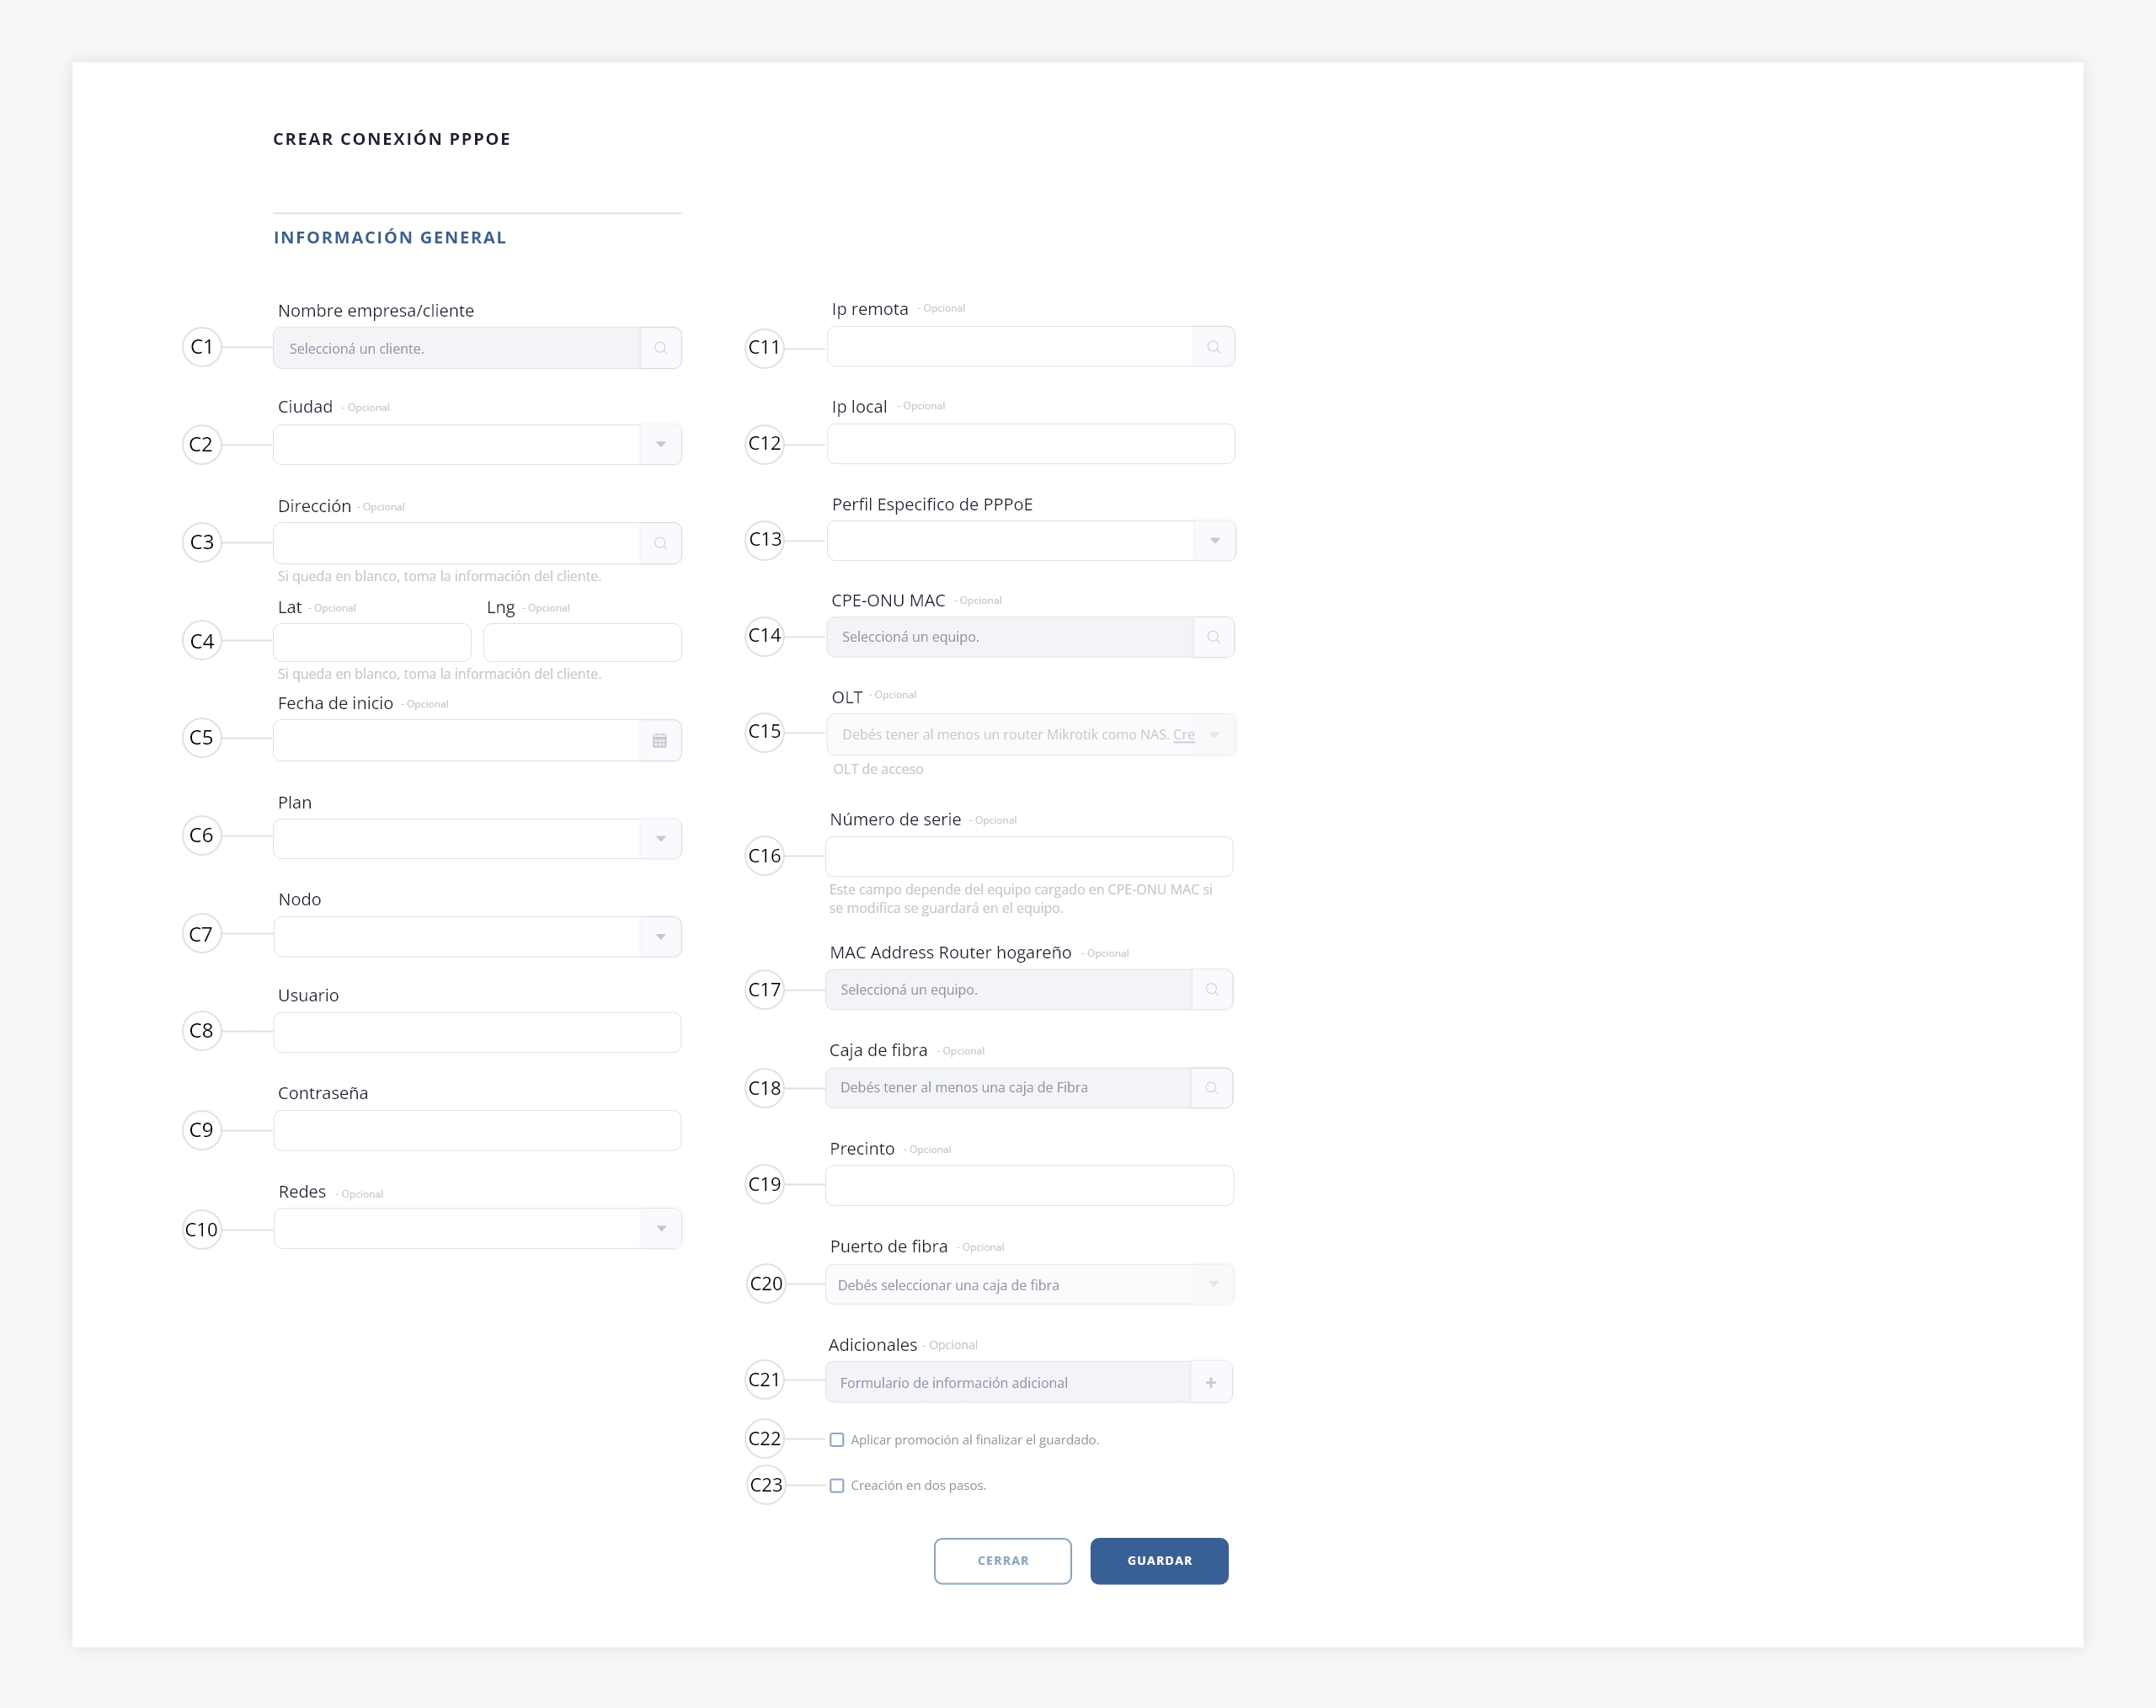
Task: Click the Dirección field search icon
Action: [x=660, y=543]
